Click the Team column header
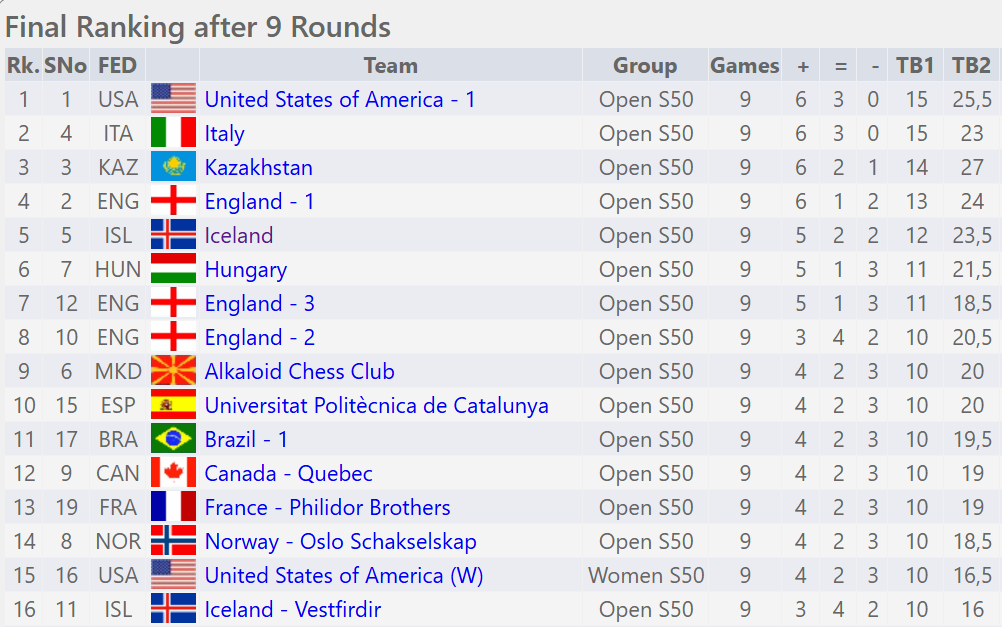This screenshot has height=627, width=1002. [x=390, y=66]
